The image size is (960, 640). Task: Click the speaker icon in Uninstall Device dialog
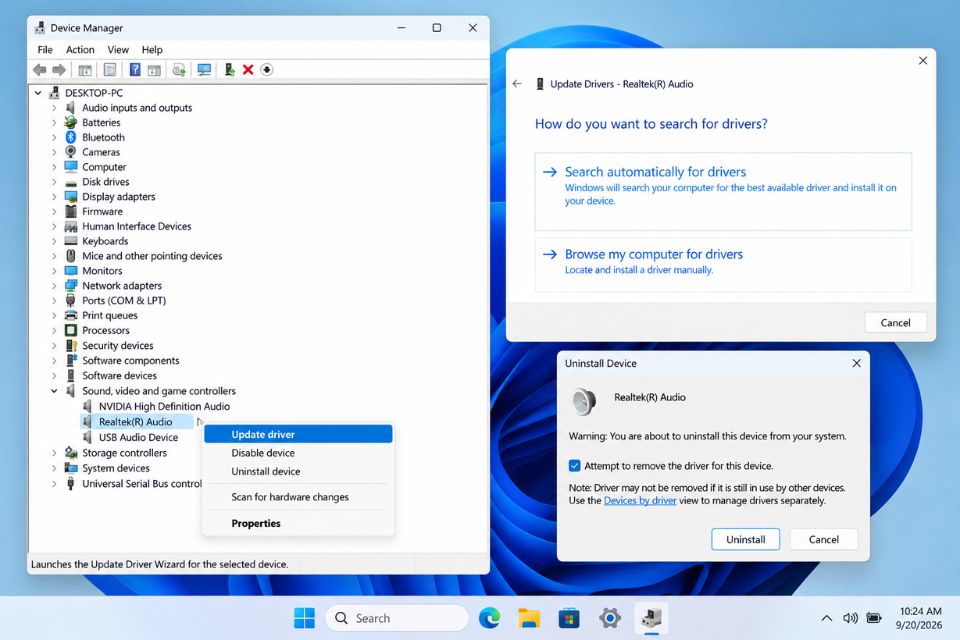(x=583, y=401)
